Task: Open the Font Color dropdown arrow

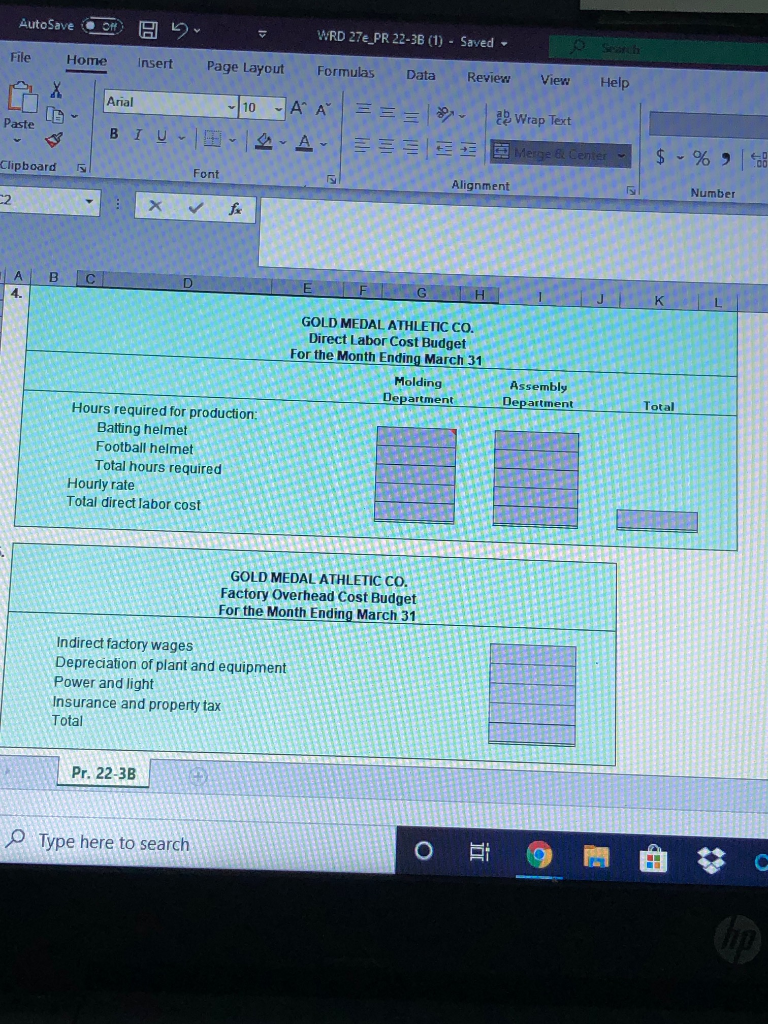Action: click(323, 144)
